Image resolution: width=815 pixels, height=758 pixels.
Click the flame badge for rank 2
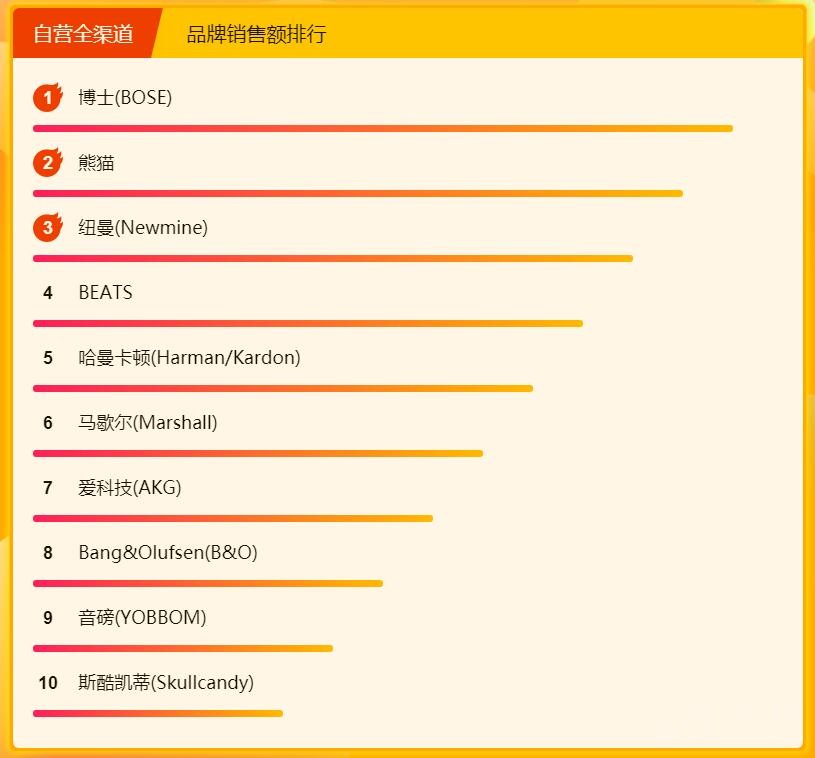point(47,163)
